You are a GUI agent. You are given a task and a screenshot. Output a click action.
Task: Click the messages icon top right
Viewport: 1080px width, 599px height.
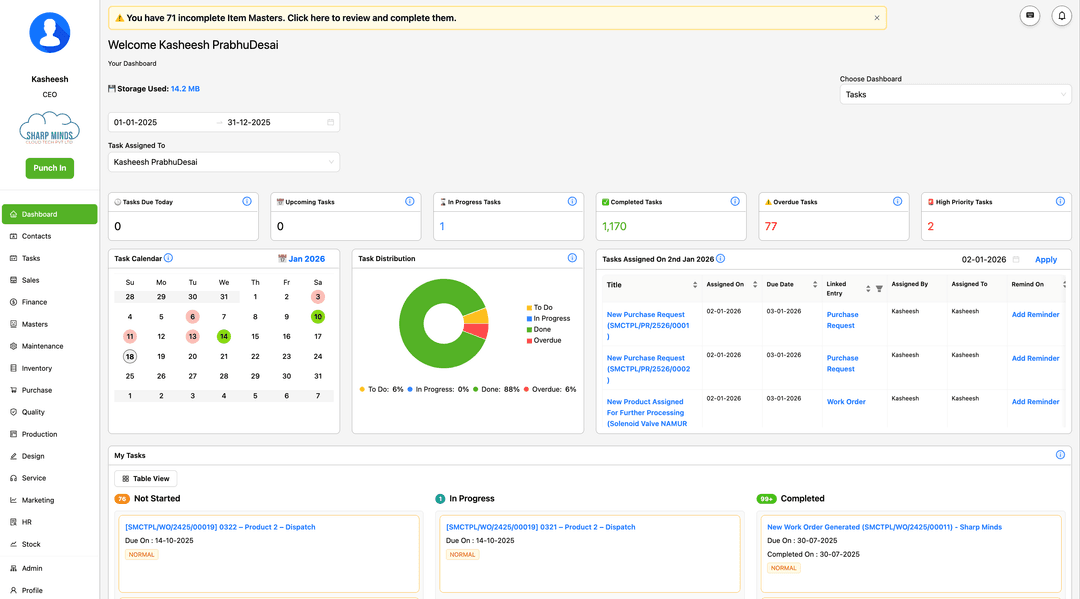(x=1029, y=15)
